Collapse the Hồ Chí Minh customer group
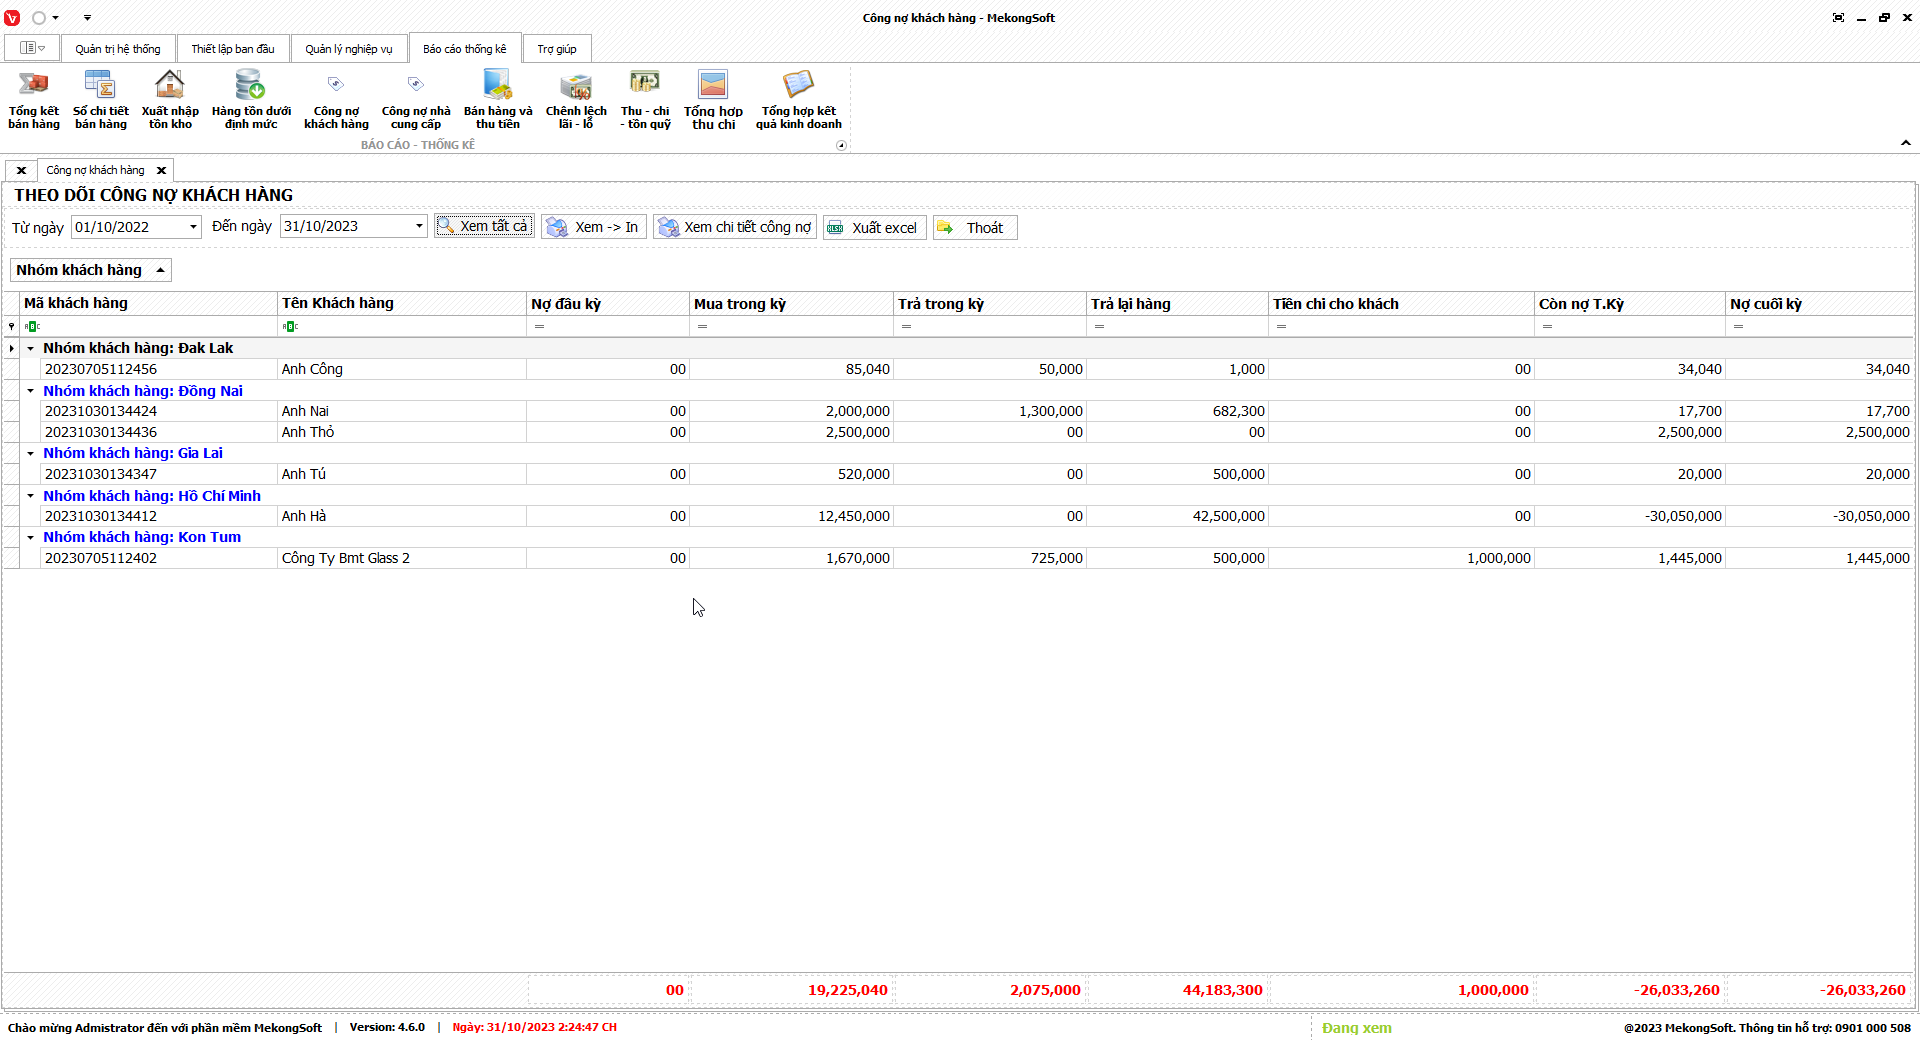 click(x=31, y=496)
